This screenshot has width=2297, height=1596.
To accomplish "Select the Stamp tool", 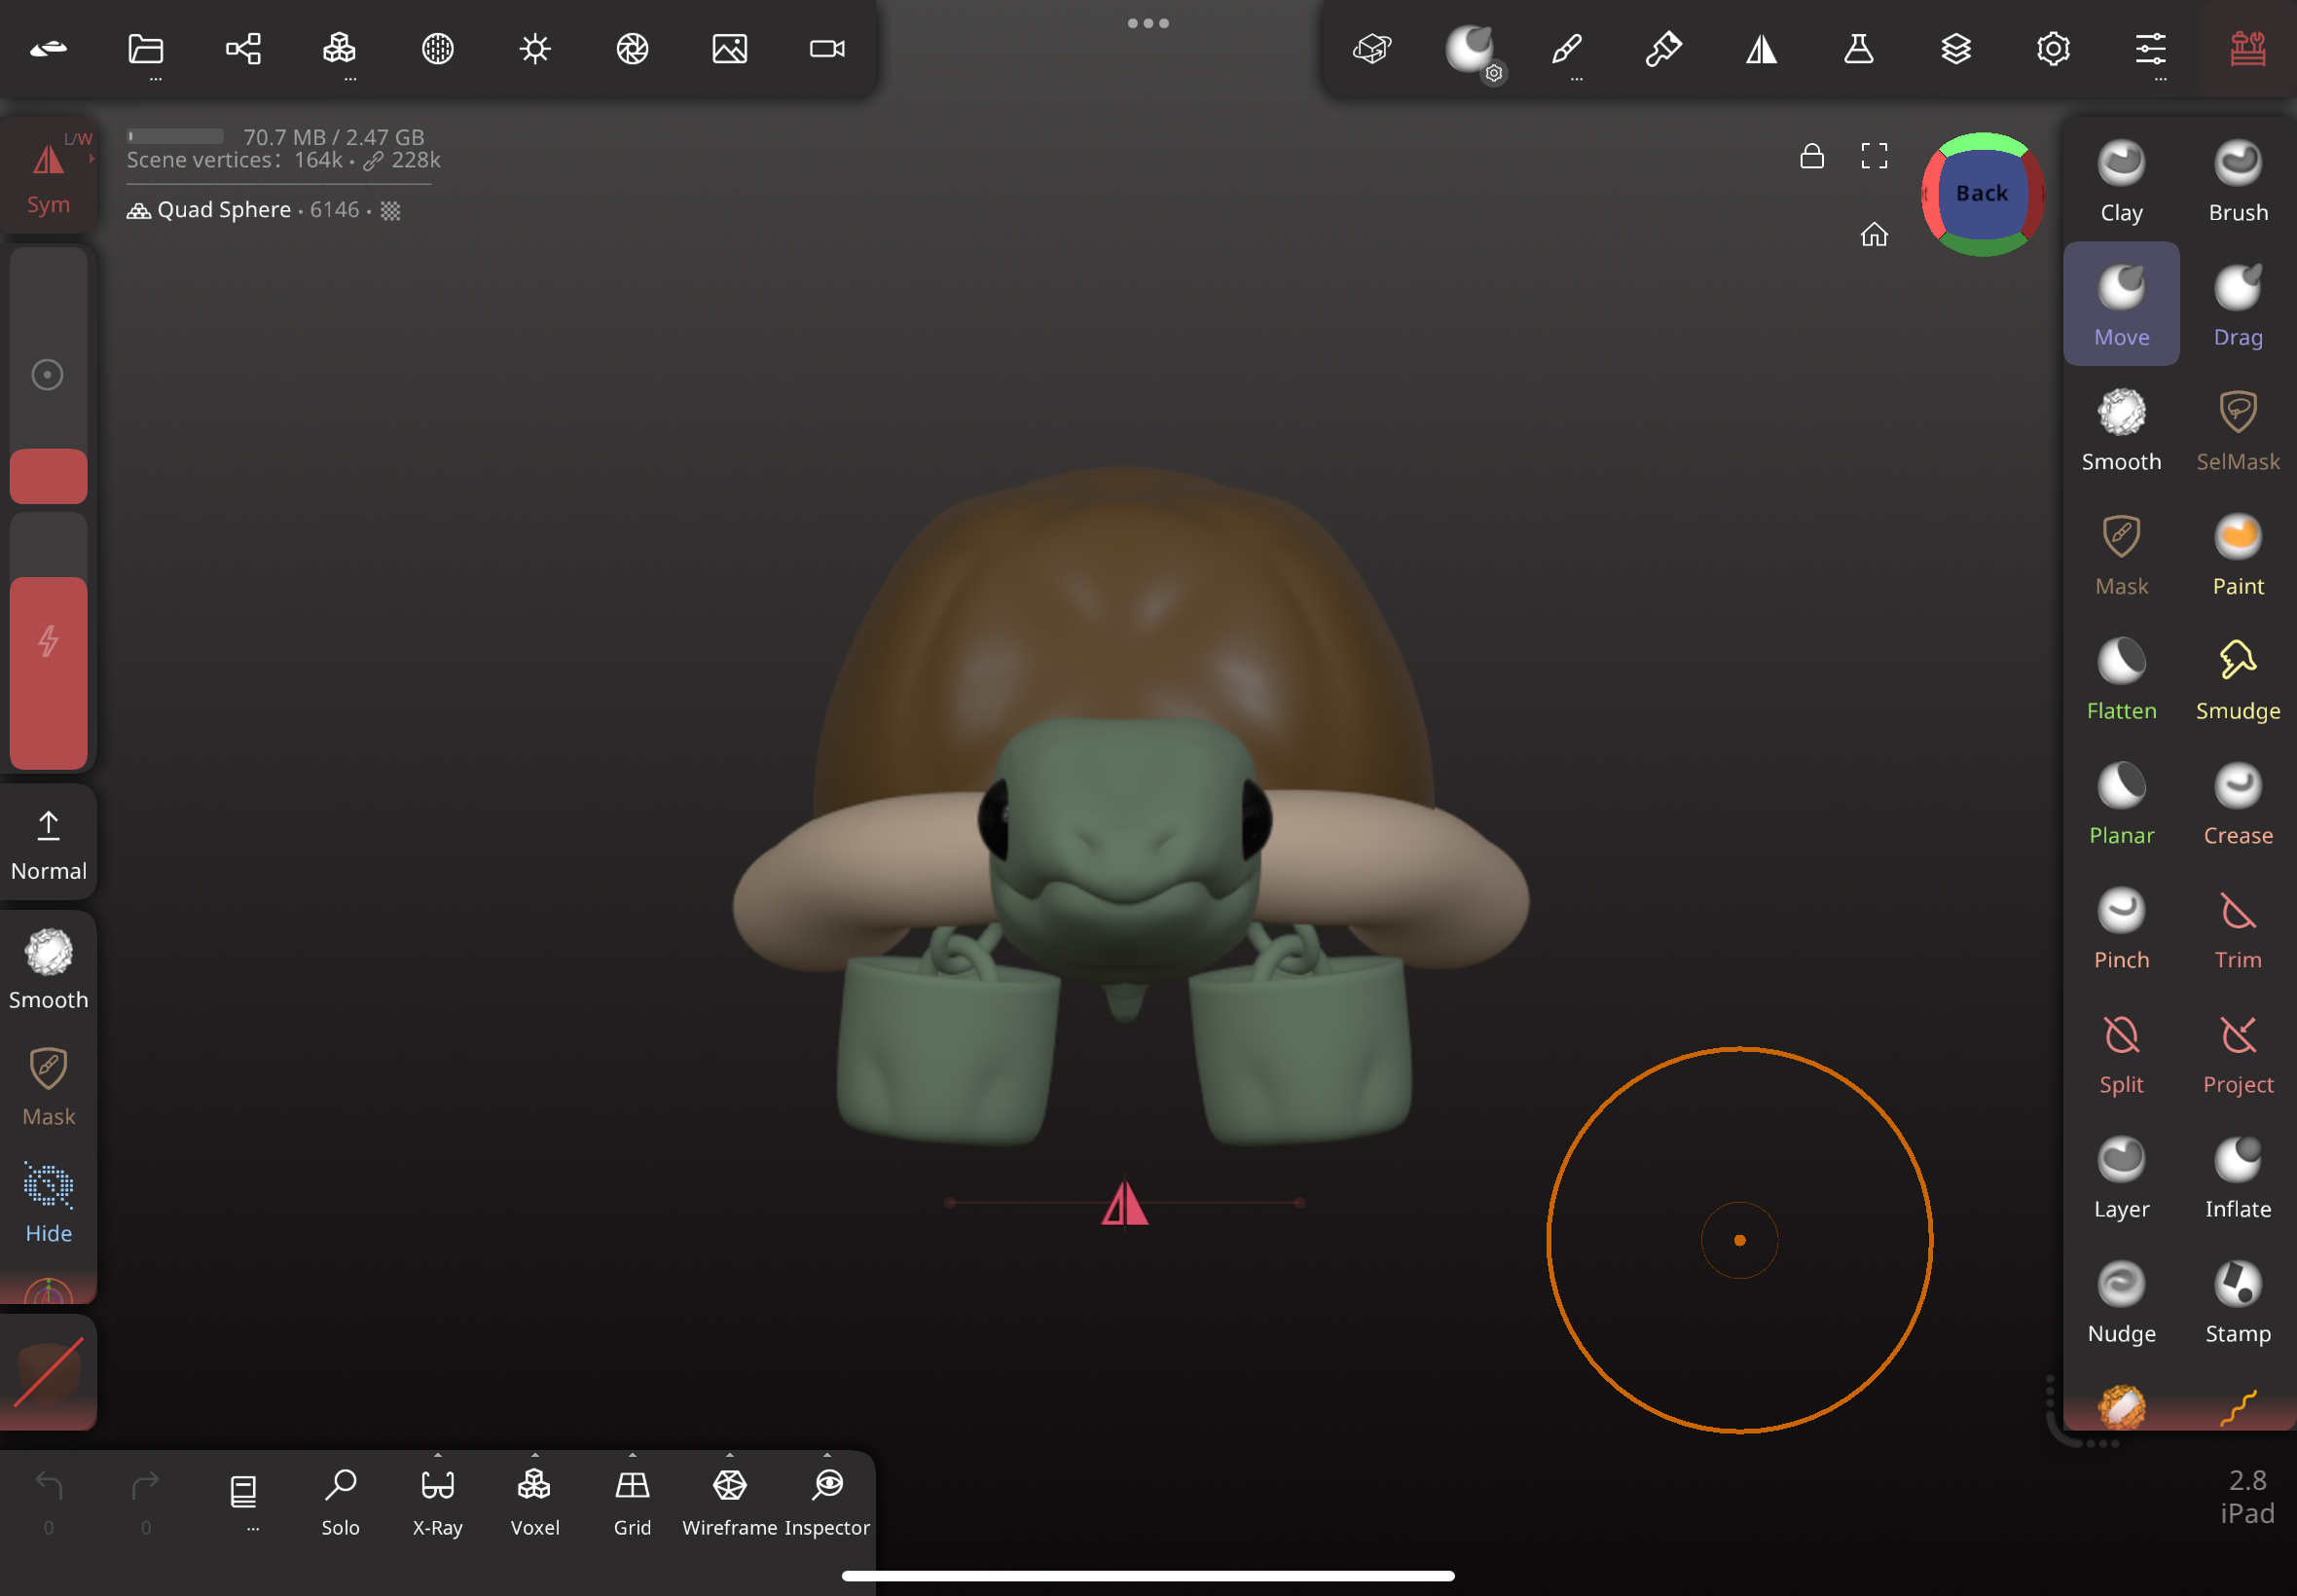I will tap(2238, 1301).
